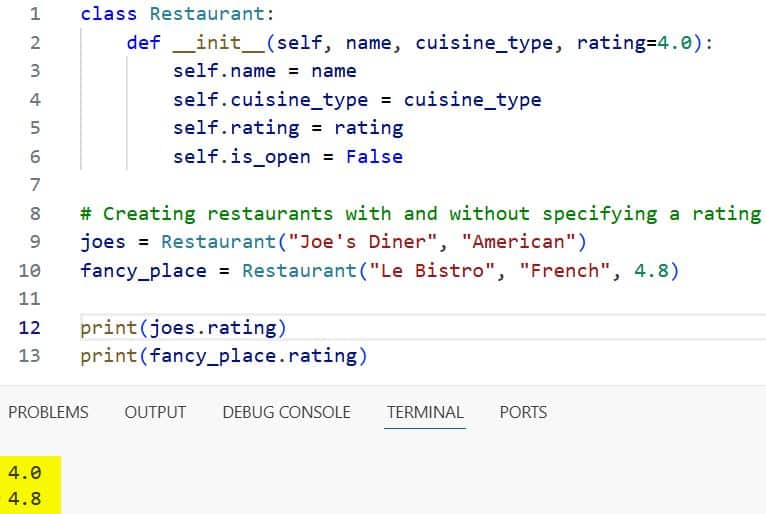Switch to the PORTS tab
This screenshot has height=514, width=766.
[x=523, y=412]
